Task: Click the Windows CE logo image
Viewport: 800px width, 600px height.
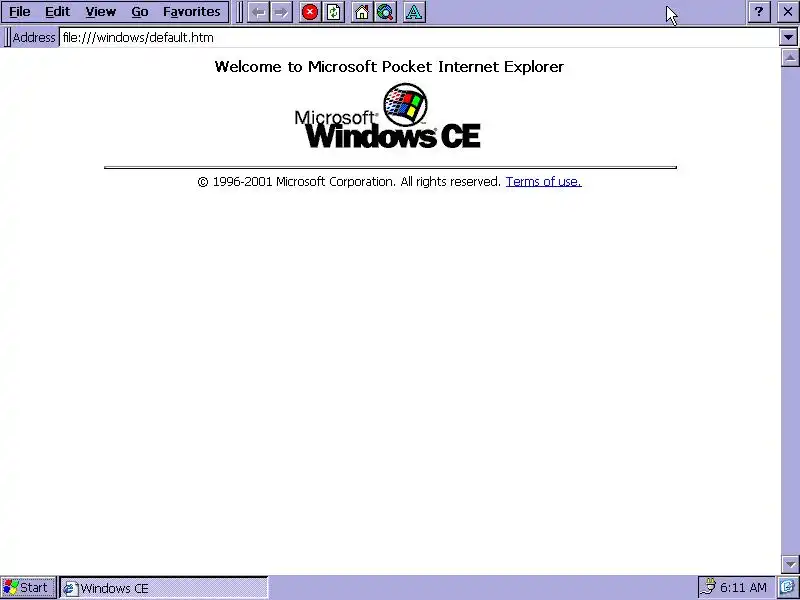Action: coord(388,116)
